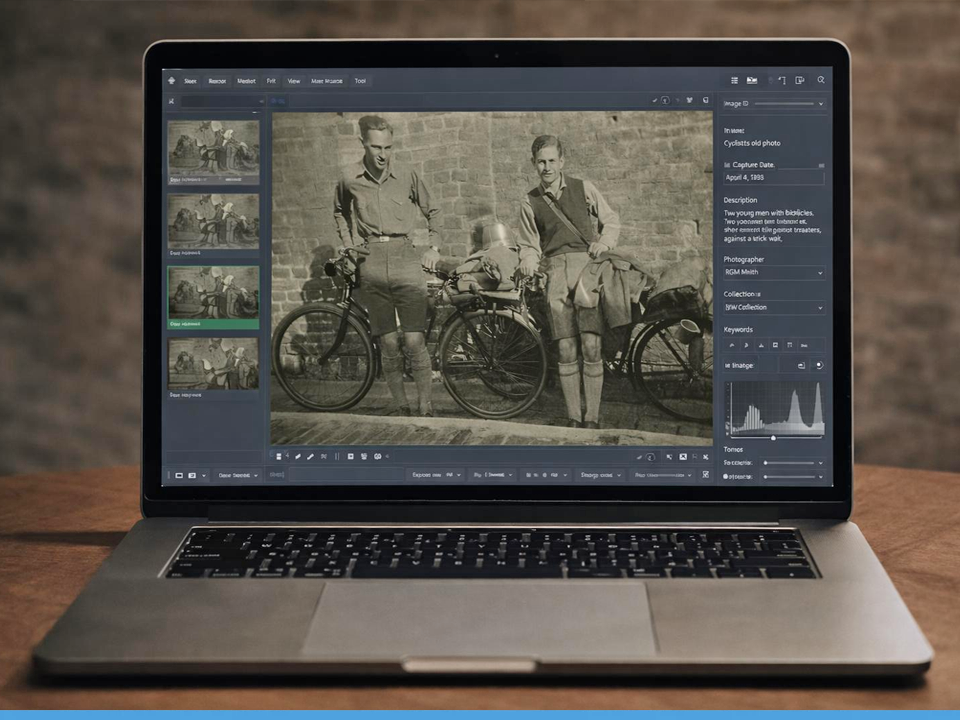
Task: Click the Capture Date field
Action: (x=774, y=178)
